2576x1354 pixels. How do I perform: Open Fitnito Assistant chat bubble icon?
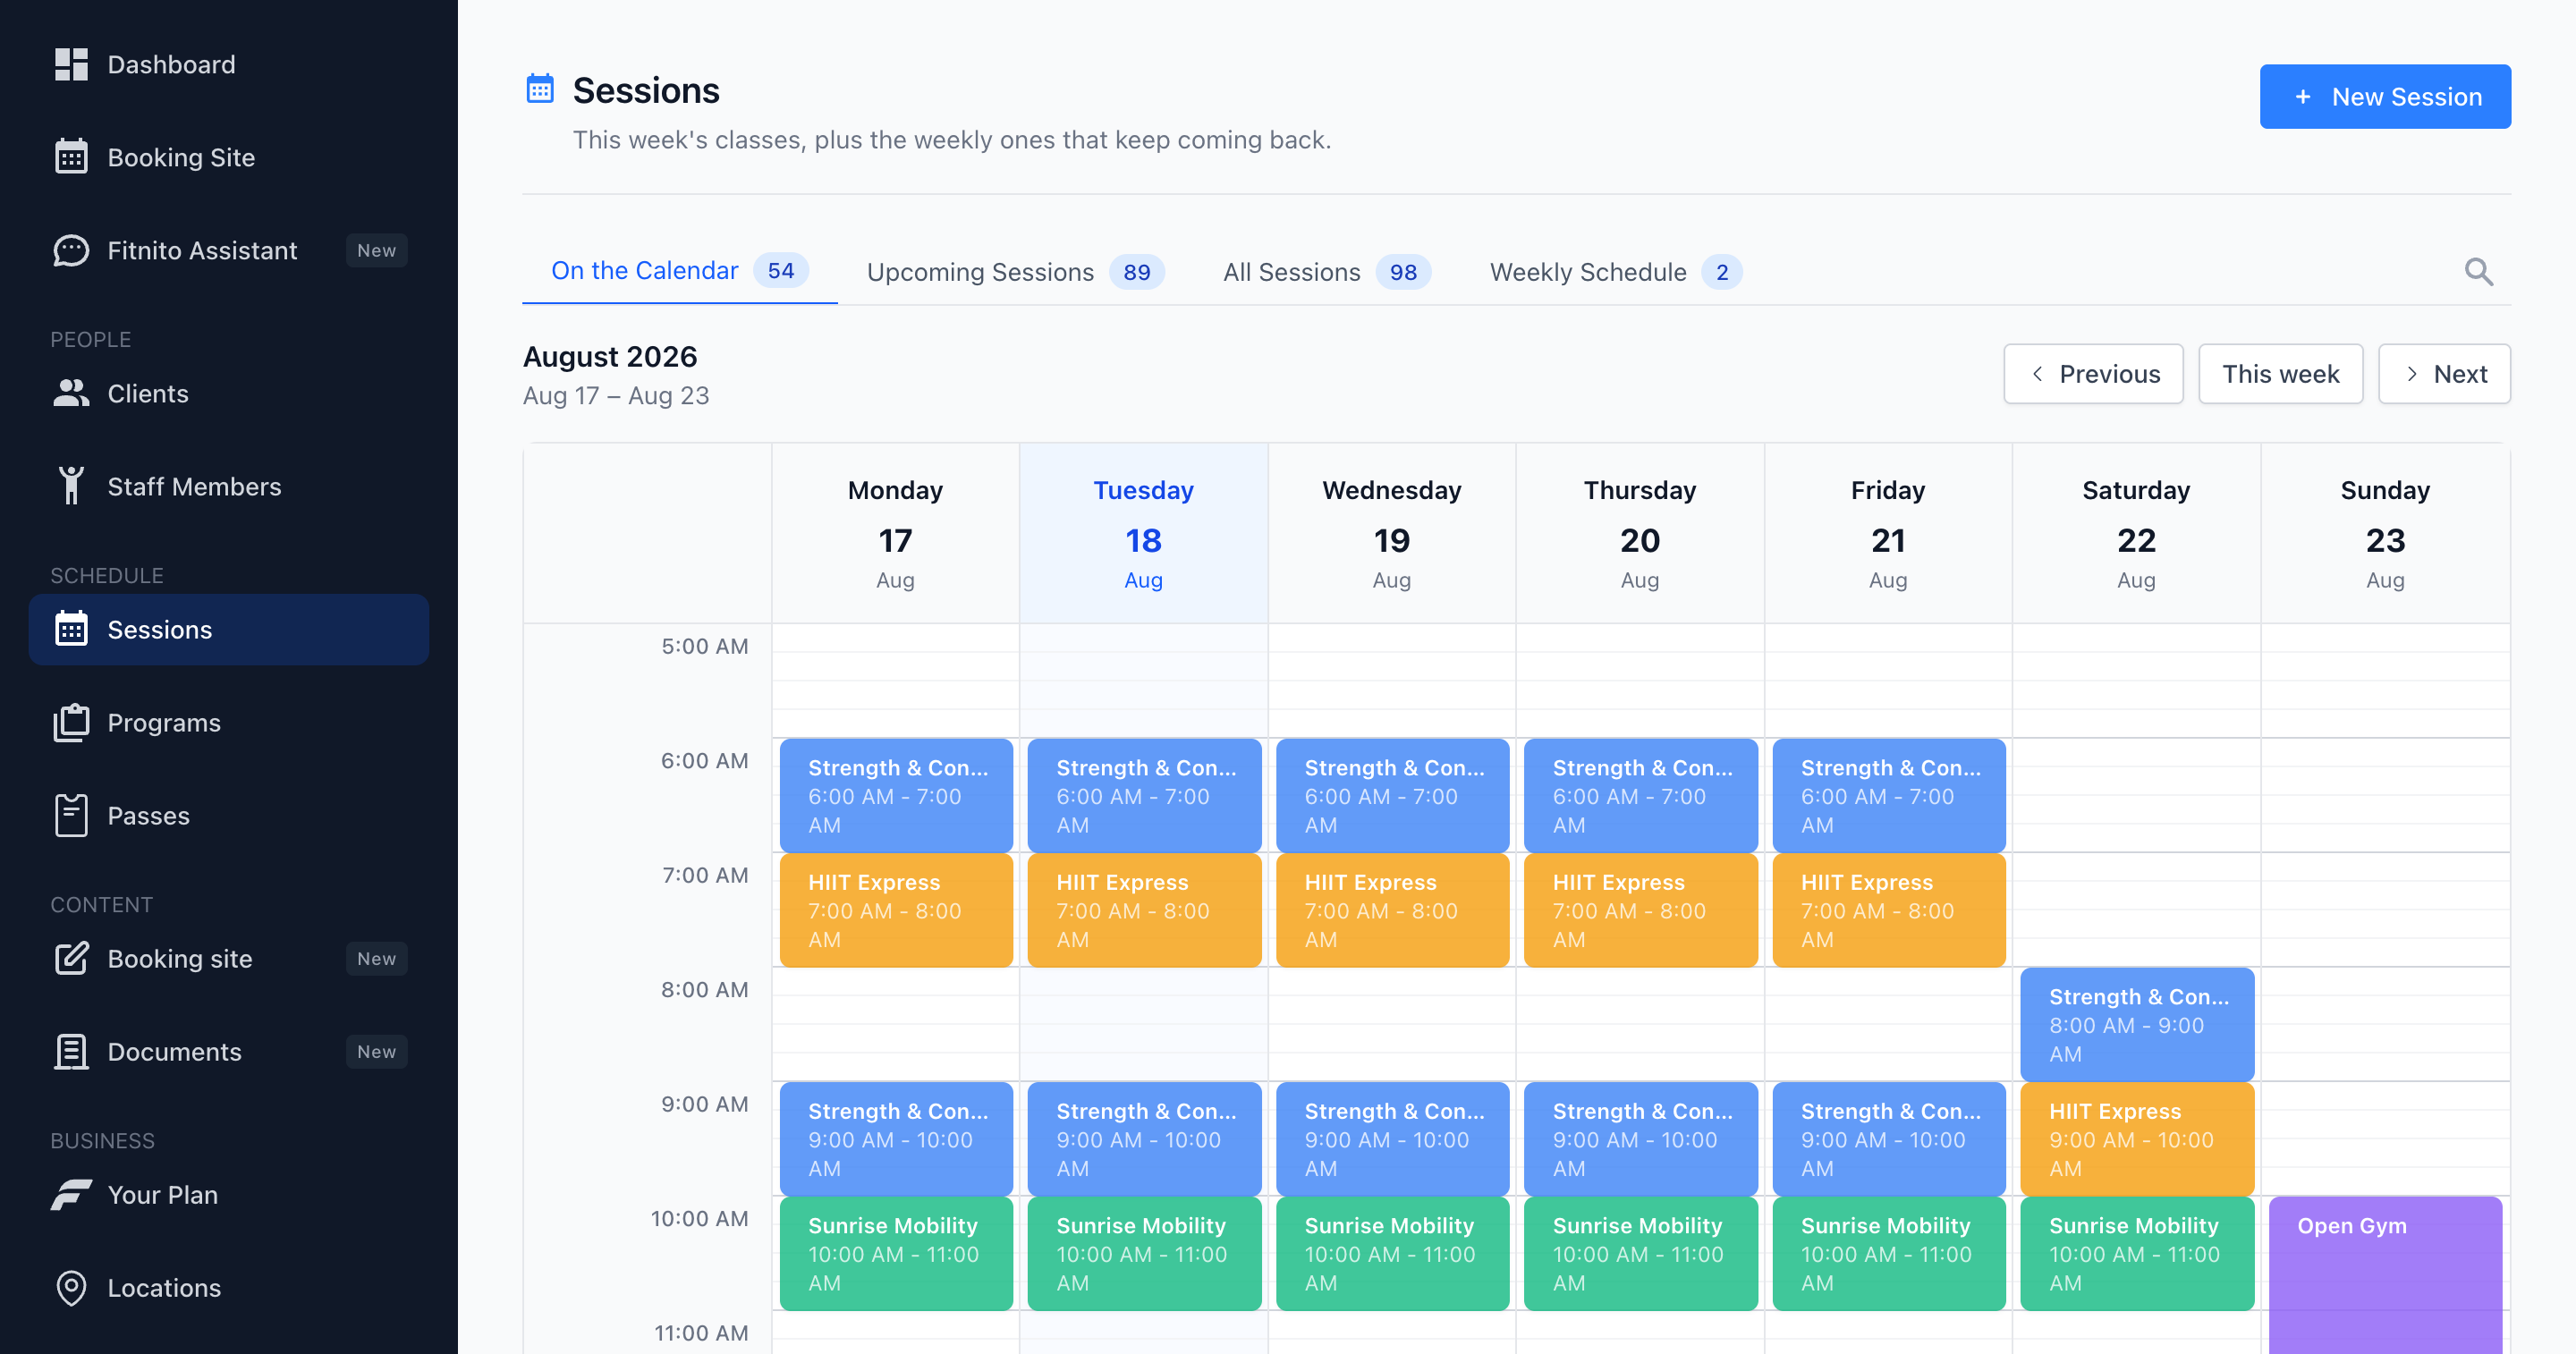[x=71, y=250]
